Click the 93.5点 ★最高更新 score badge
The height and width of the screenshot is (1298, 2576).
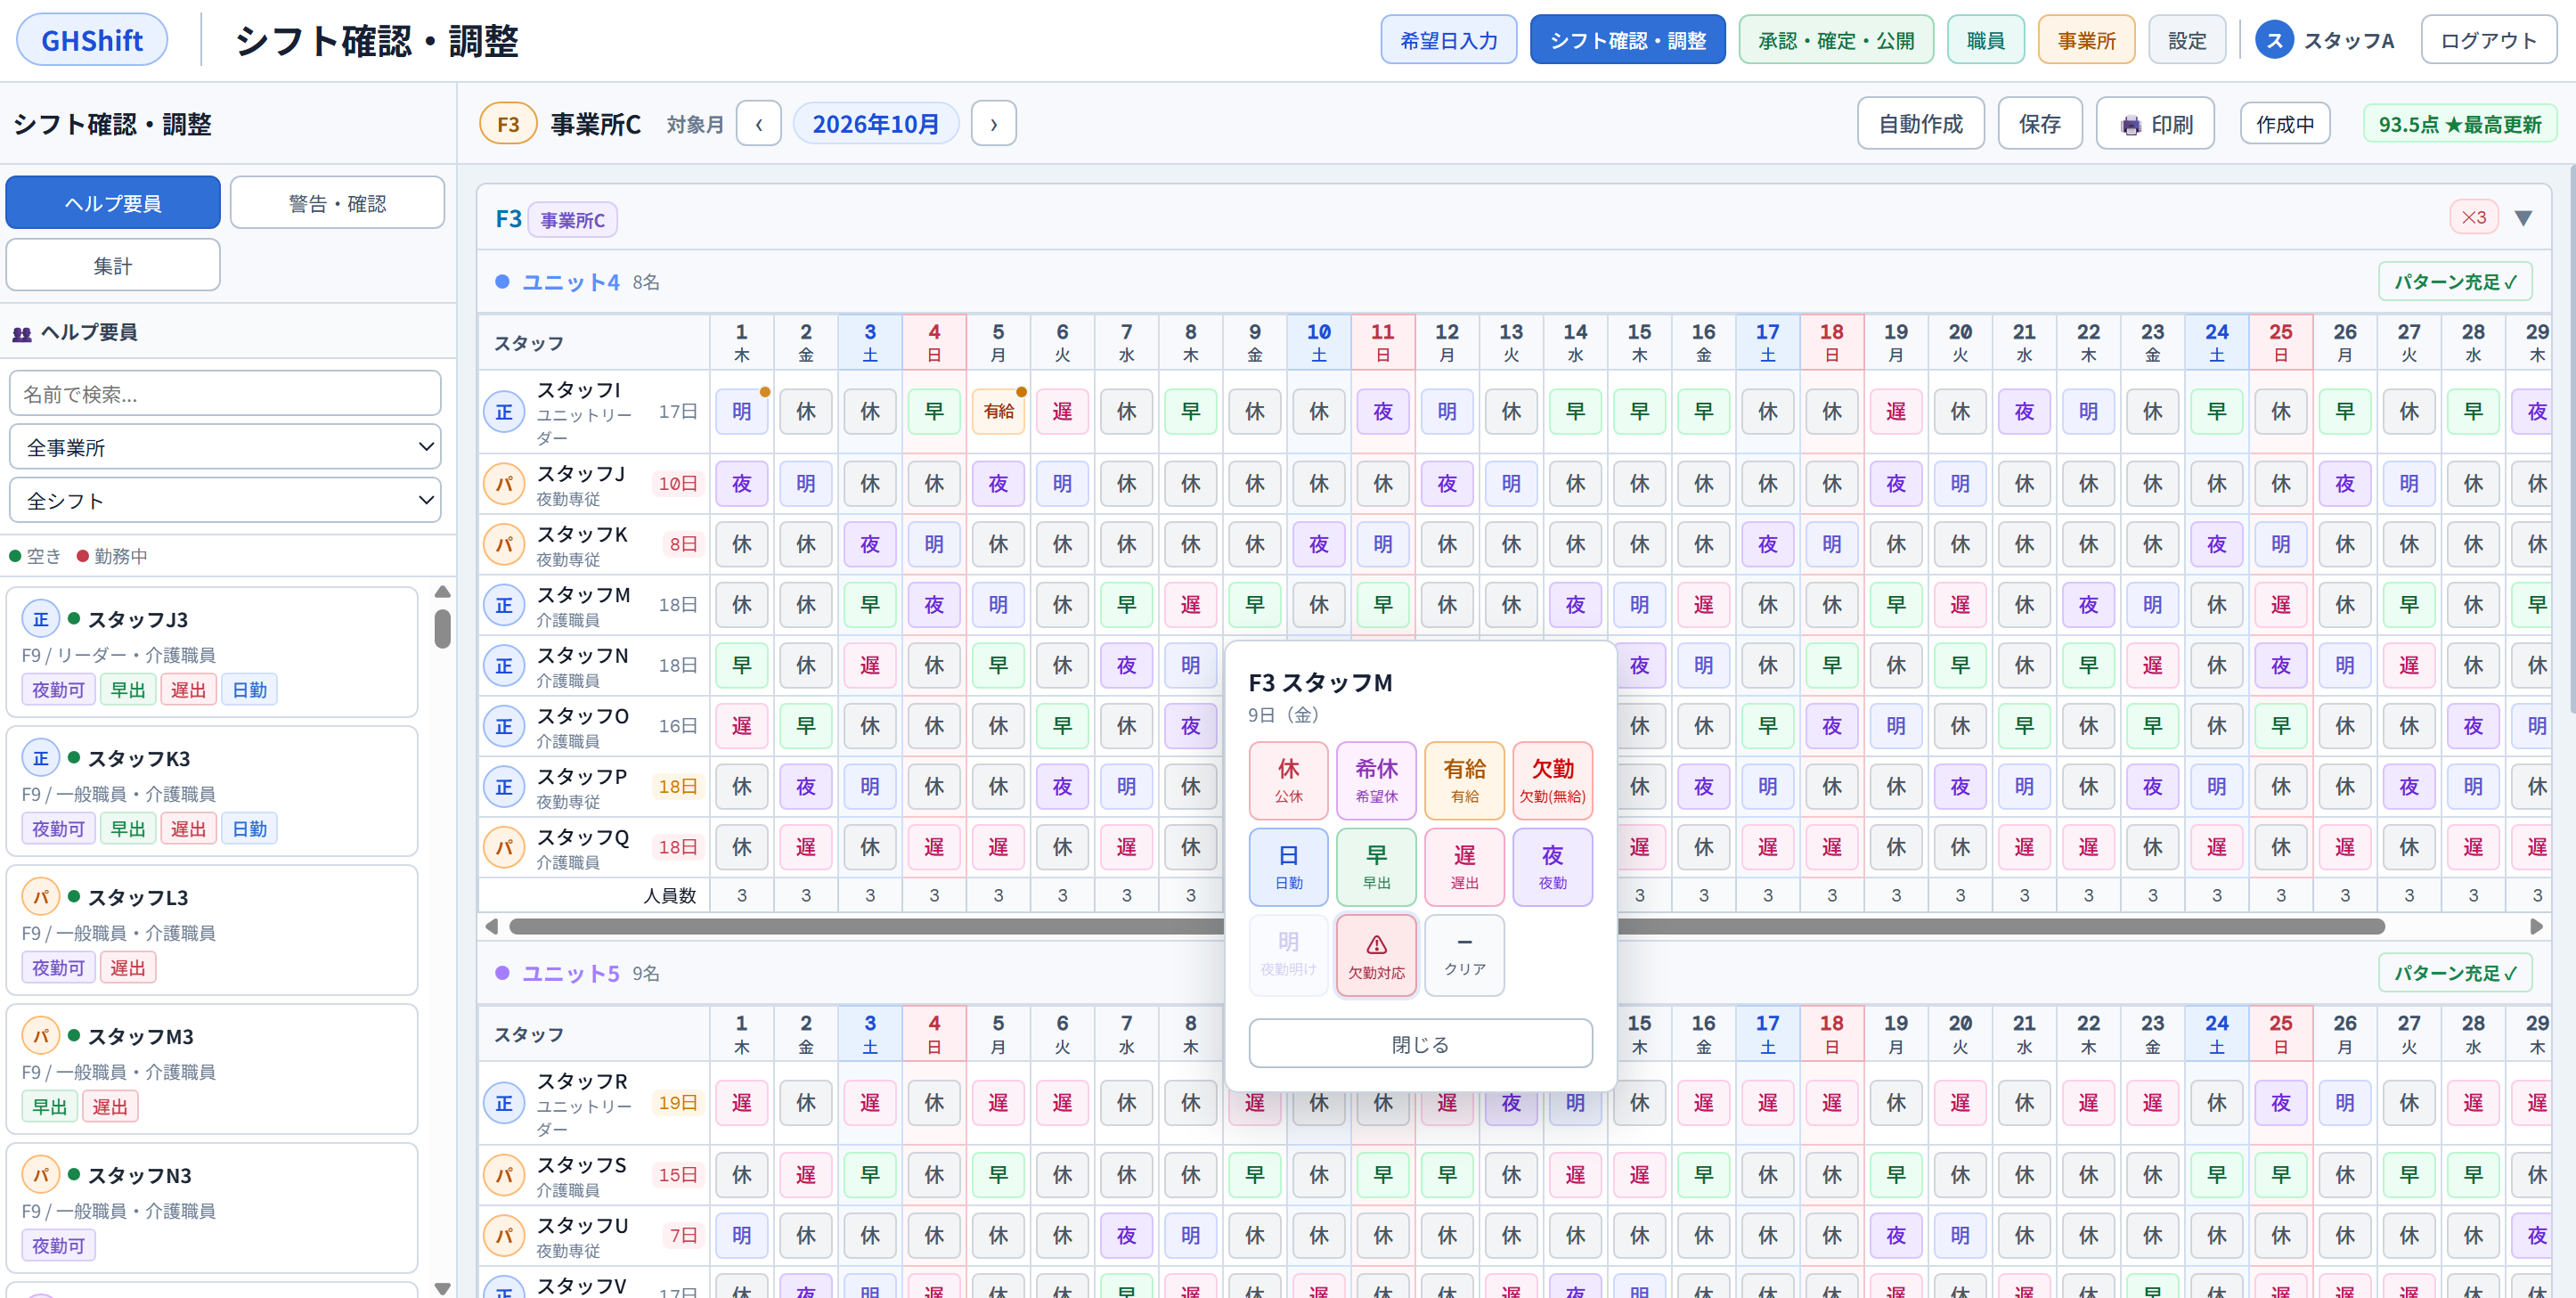click(2459, 124)
